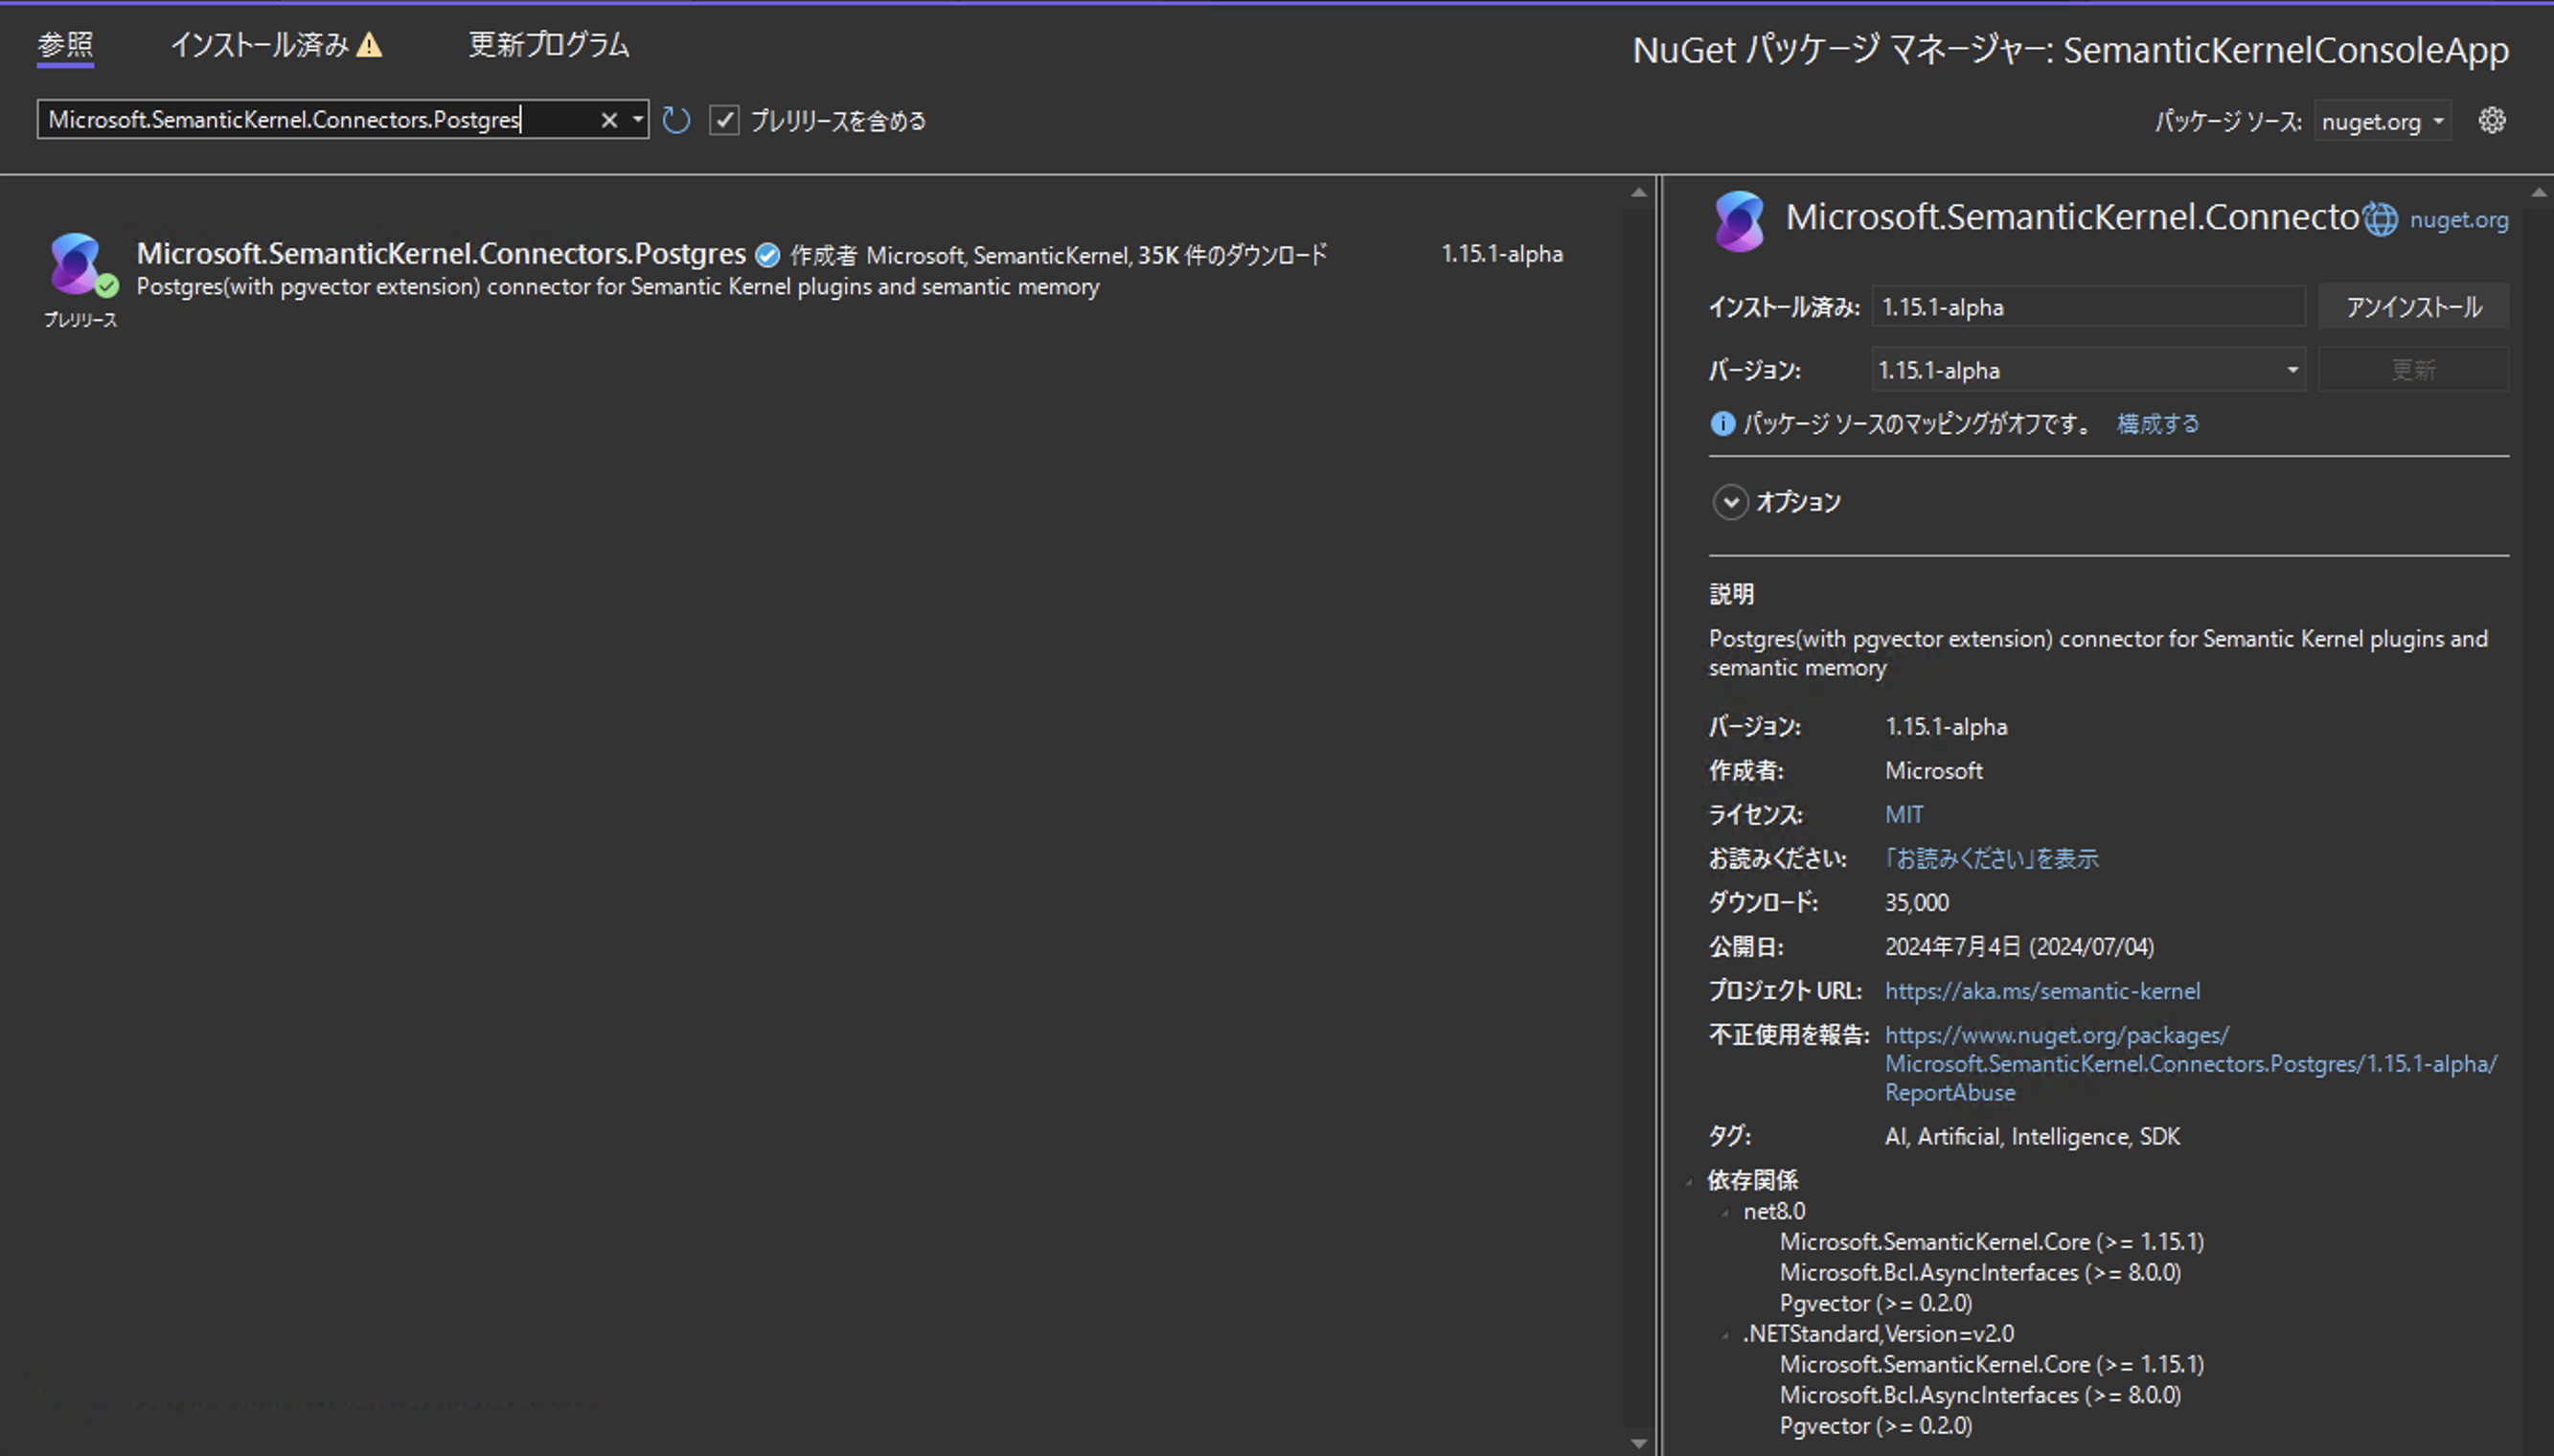
Task: Click the アンインストール button
Action: [2412, 306]
